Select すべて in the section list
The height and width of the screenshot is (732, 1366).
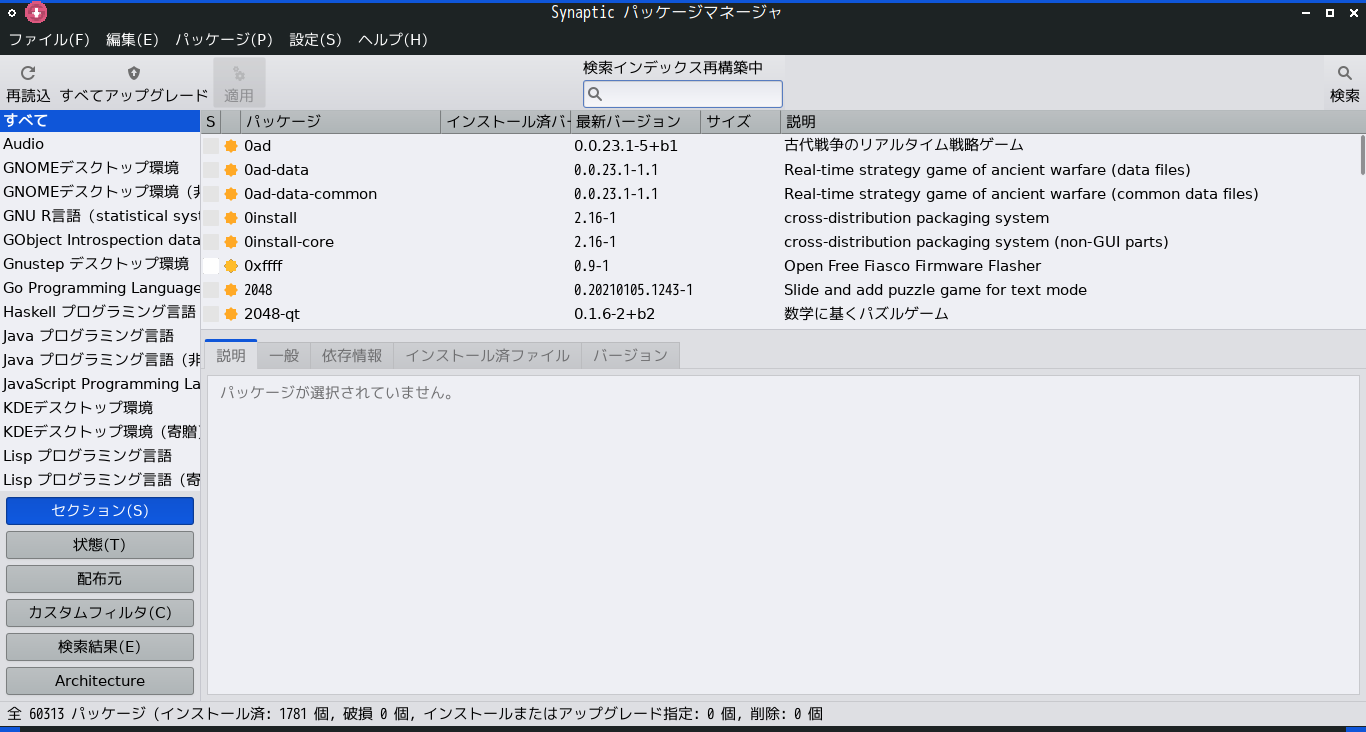(100, 120)
